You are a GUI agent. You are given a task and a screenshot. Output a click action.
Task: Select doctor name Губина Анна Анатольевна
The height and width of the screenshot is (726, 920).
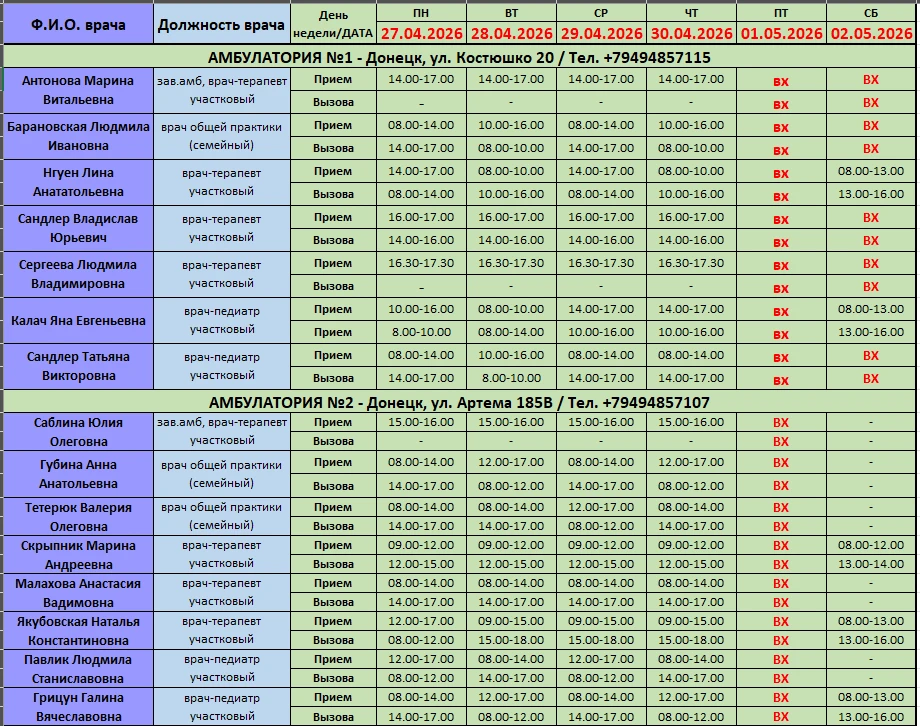[x=78, y=474]
